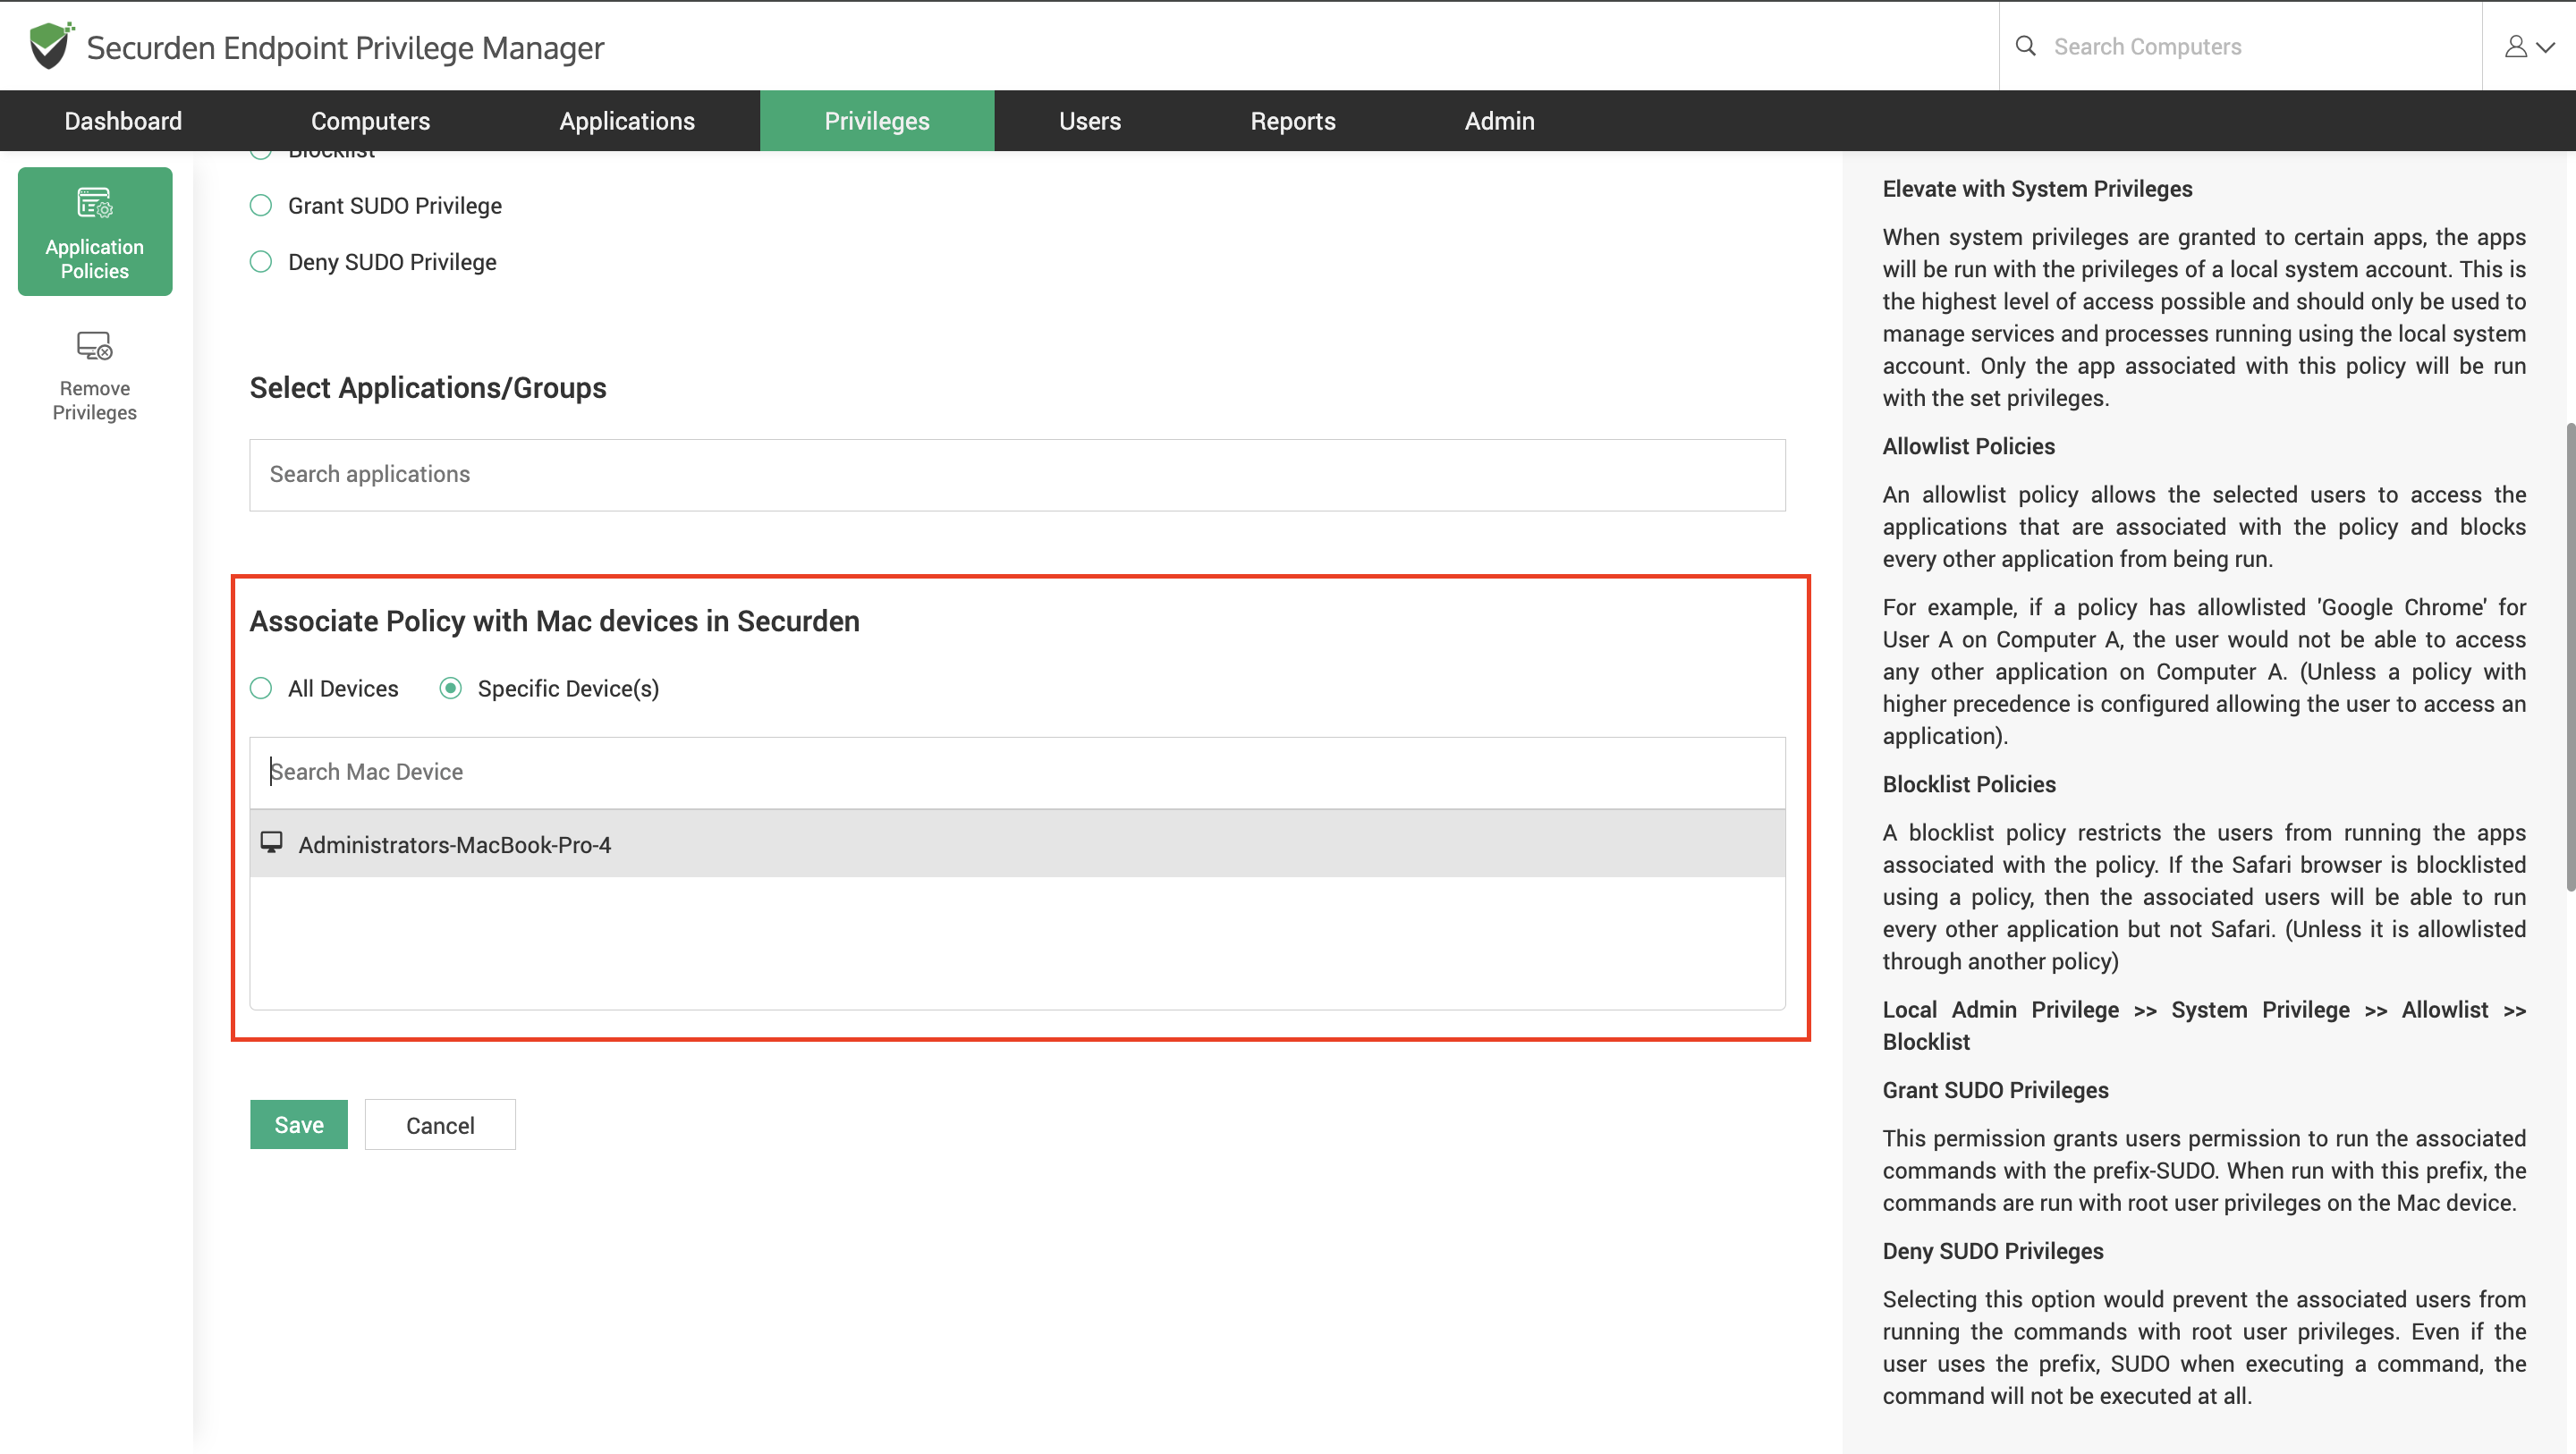Select Administrators-MacBook-Pro-4 device row
Image resolution: width=2576 pixels, height=1454 pixels.
(x=1017, y=844)
